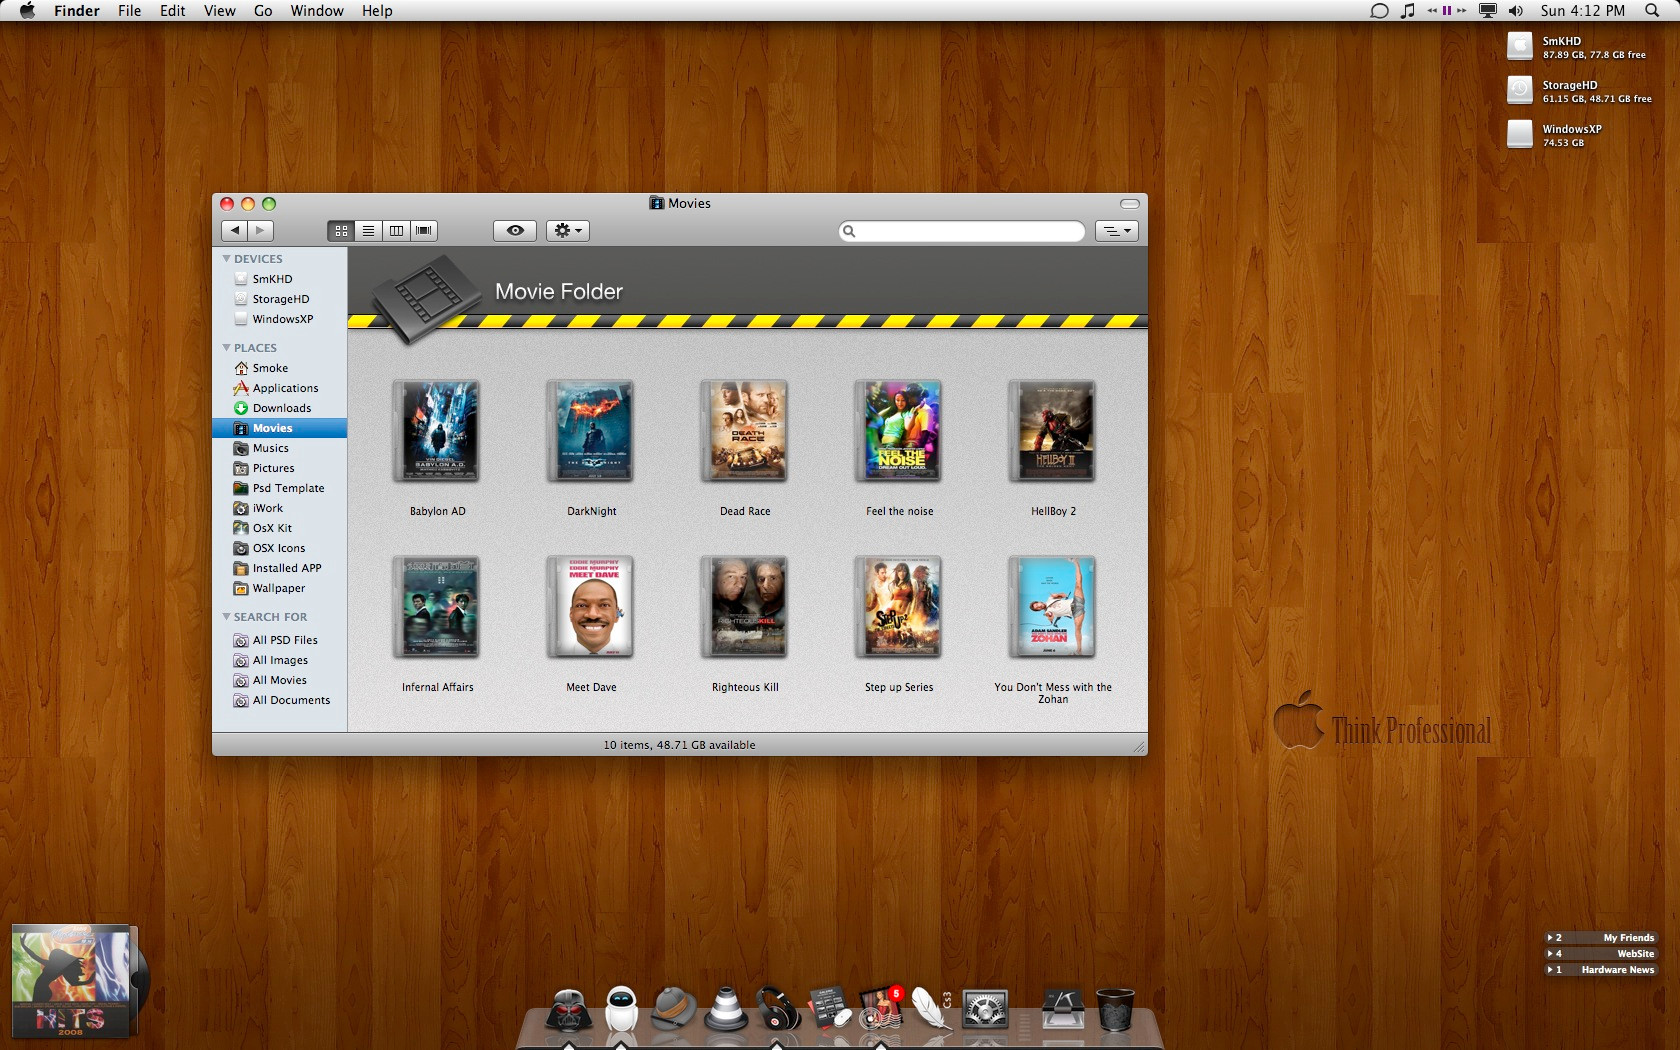This screenshot has height=1050, width=1680.
Task: Open the arrange dropdown beside search field
Action: click(x=1117, y=230)
